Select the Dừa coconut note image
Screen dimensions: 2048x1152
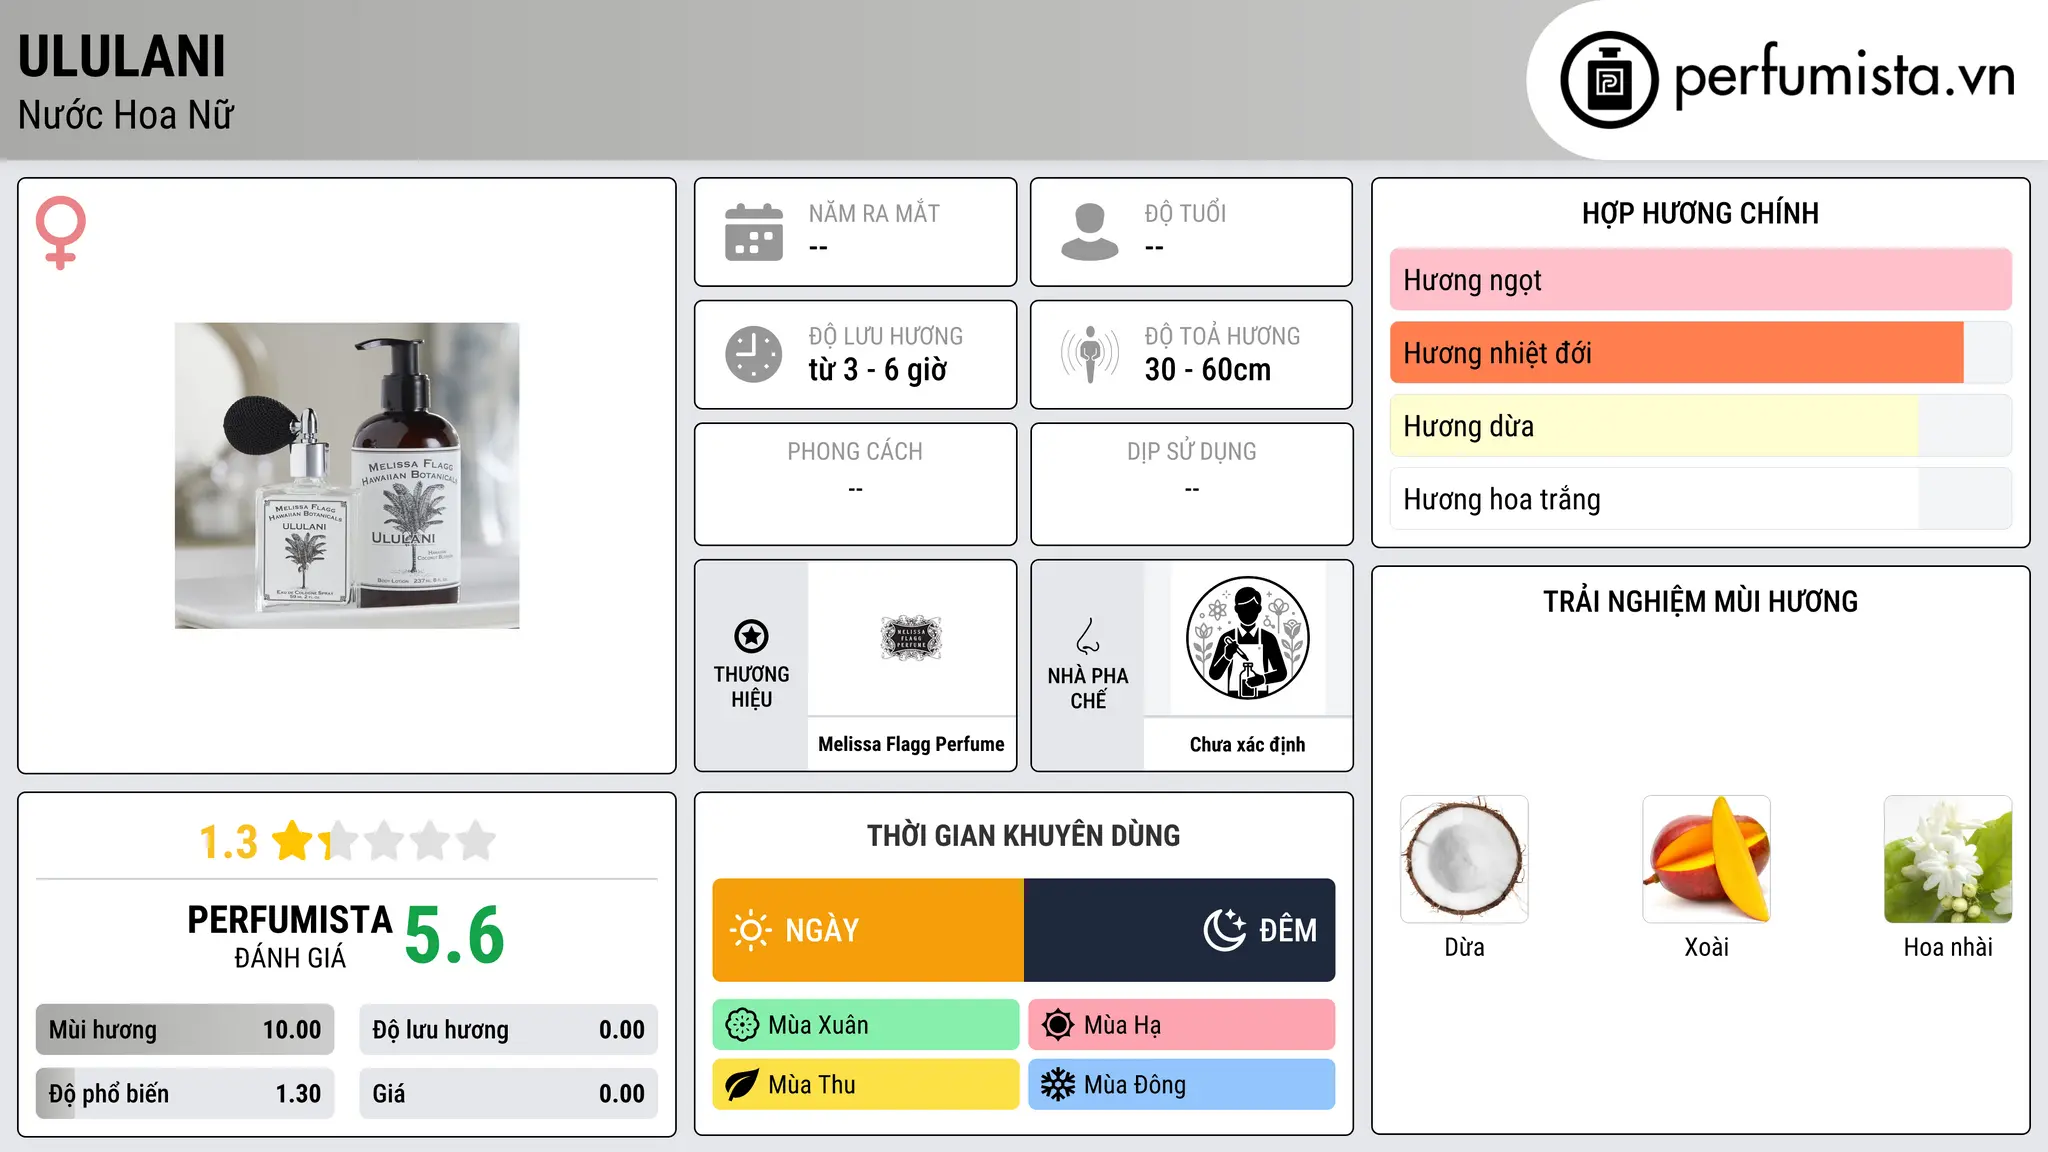(1464, 859)
